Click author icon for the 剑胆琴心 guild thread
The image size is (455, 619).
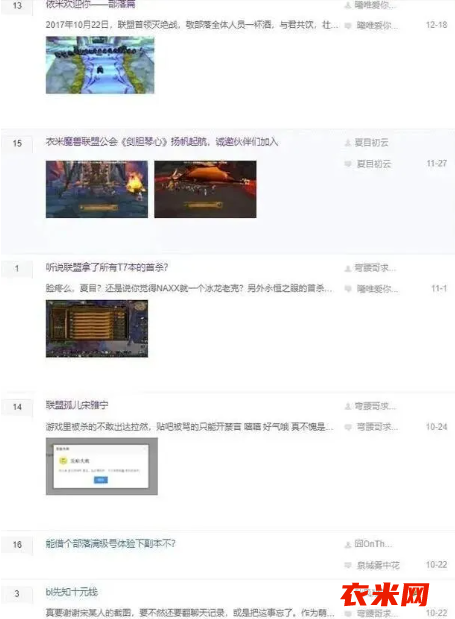point(348,143)
